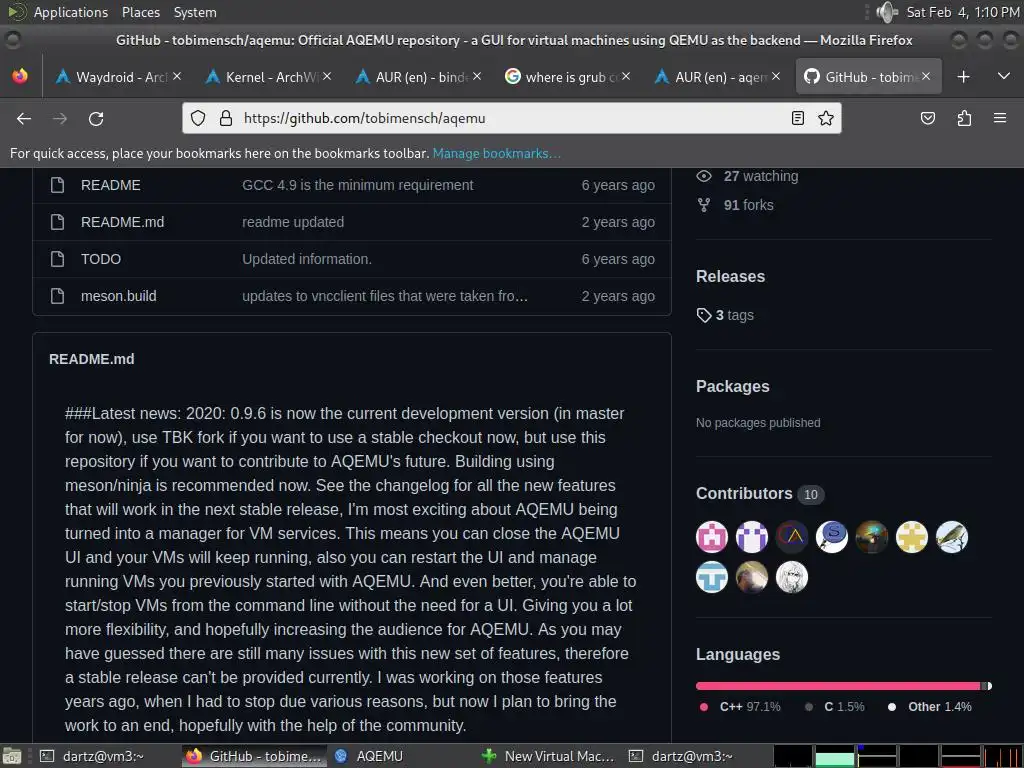Open yellow identicon contributor avatar
Viewport: 1024px width, 768px height.
point(912,537)
